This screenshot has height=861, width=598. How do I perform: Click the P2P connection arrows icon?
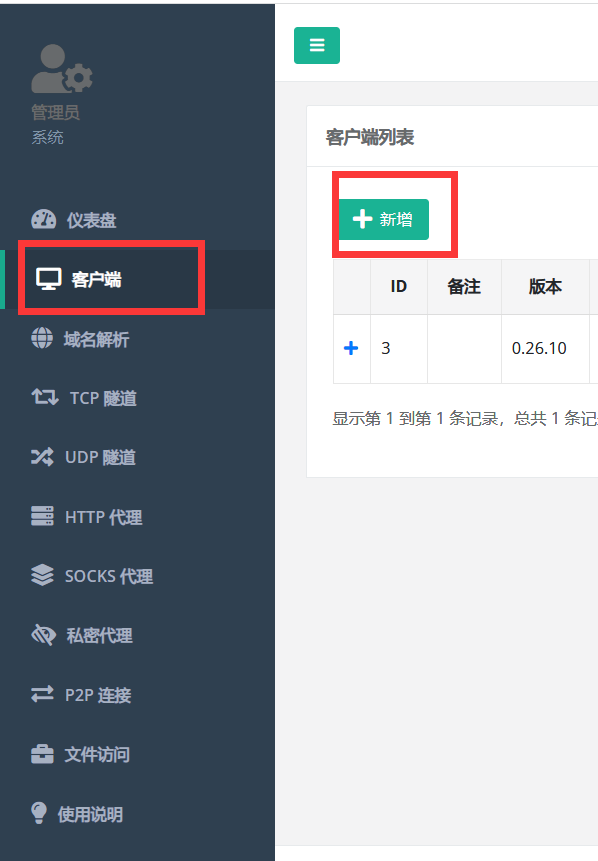42,694
